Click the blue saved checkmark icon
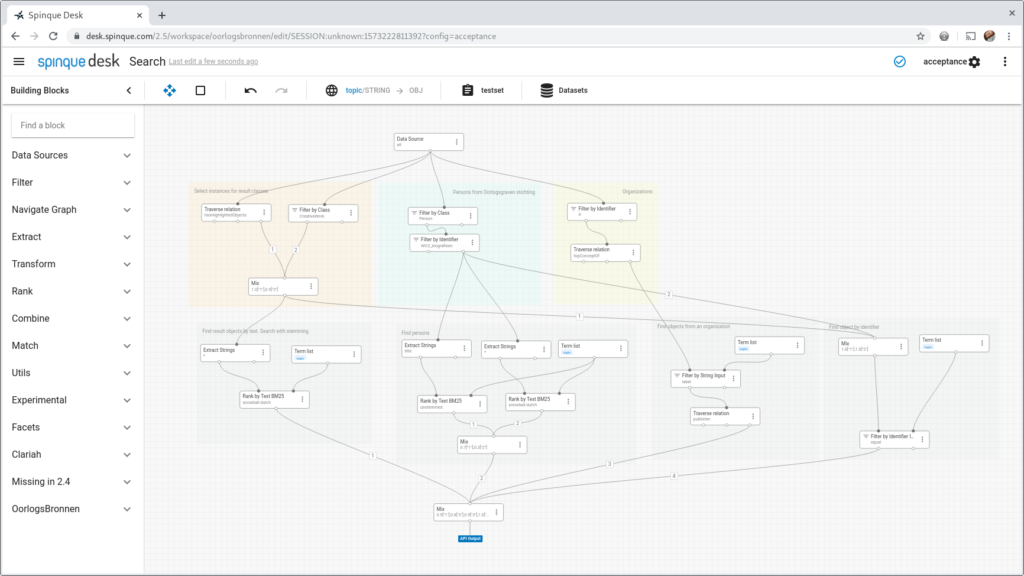Screen dimensions: 1024x576 [x=900, y=61]
